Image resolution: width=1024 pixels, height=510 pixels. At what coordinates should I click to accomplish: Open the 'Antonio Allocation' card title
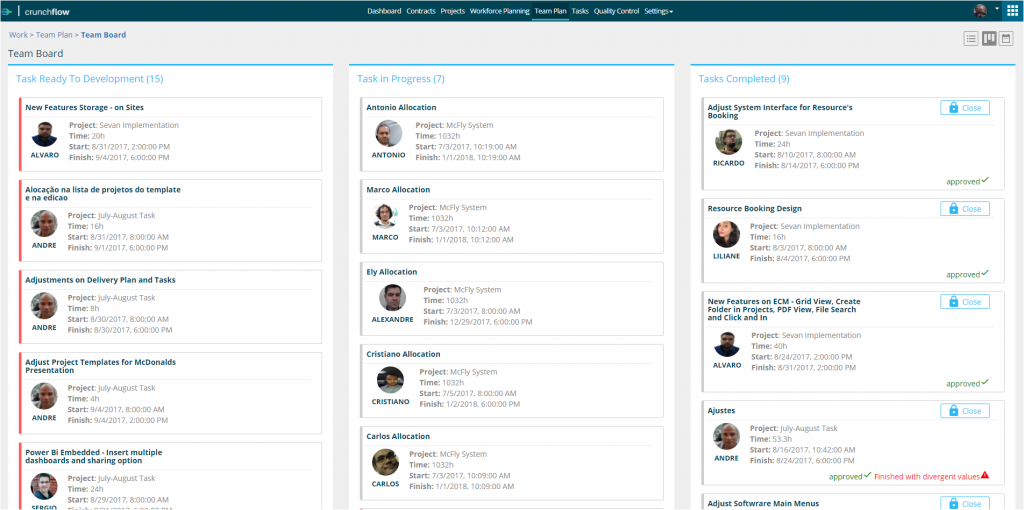tap(402, 107)
